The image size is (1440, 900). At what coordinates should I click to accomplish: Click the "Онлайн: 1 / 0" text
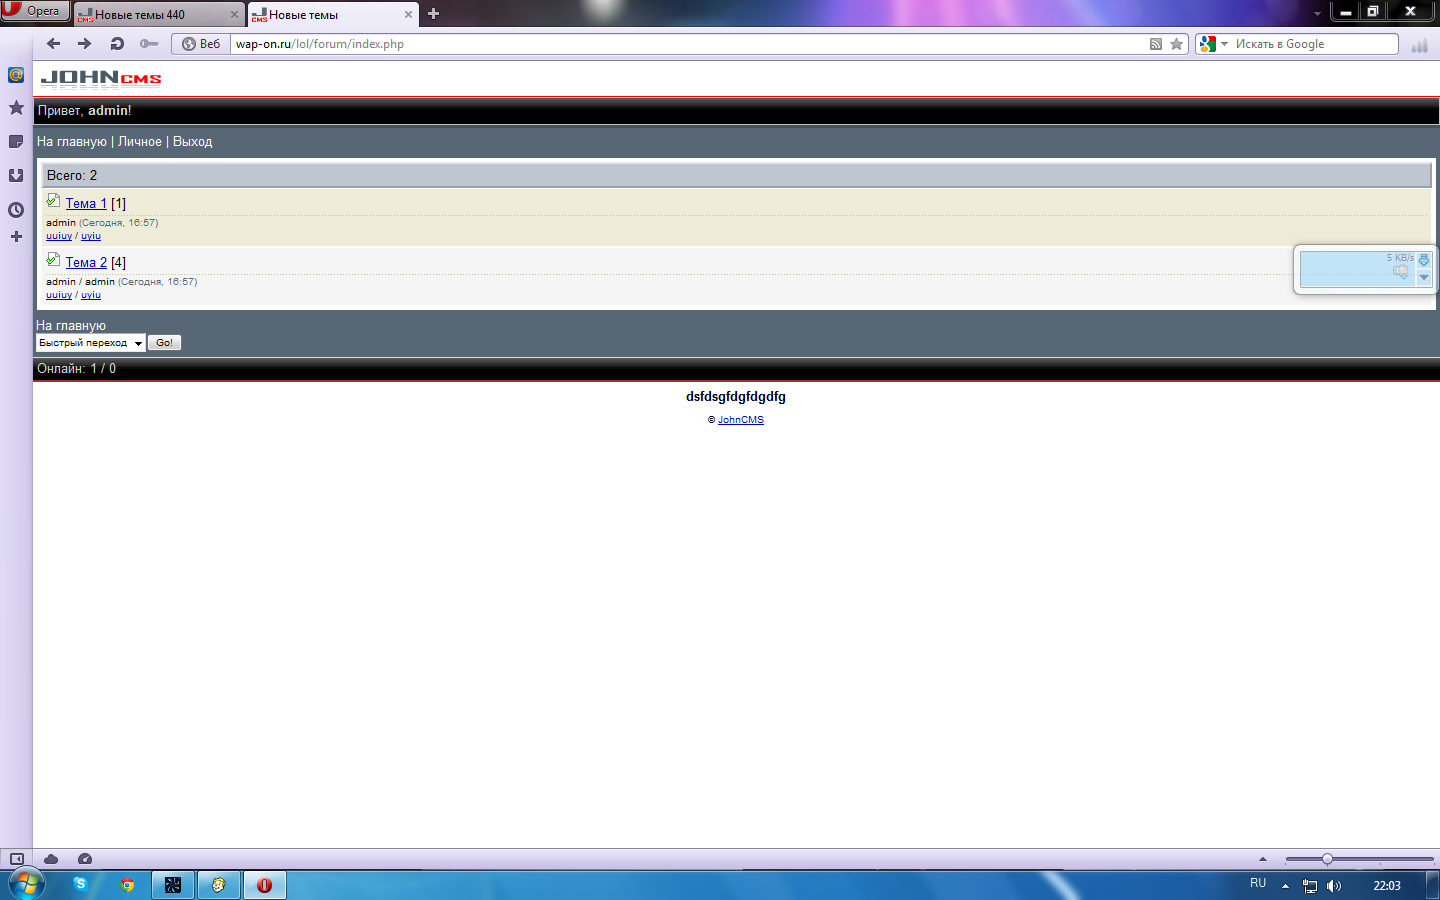click(x=76, y=369)
